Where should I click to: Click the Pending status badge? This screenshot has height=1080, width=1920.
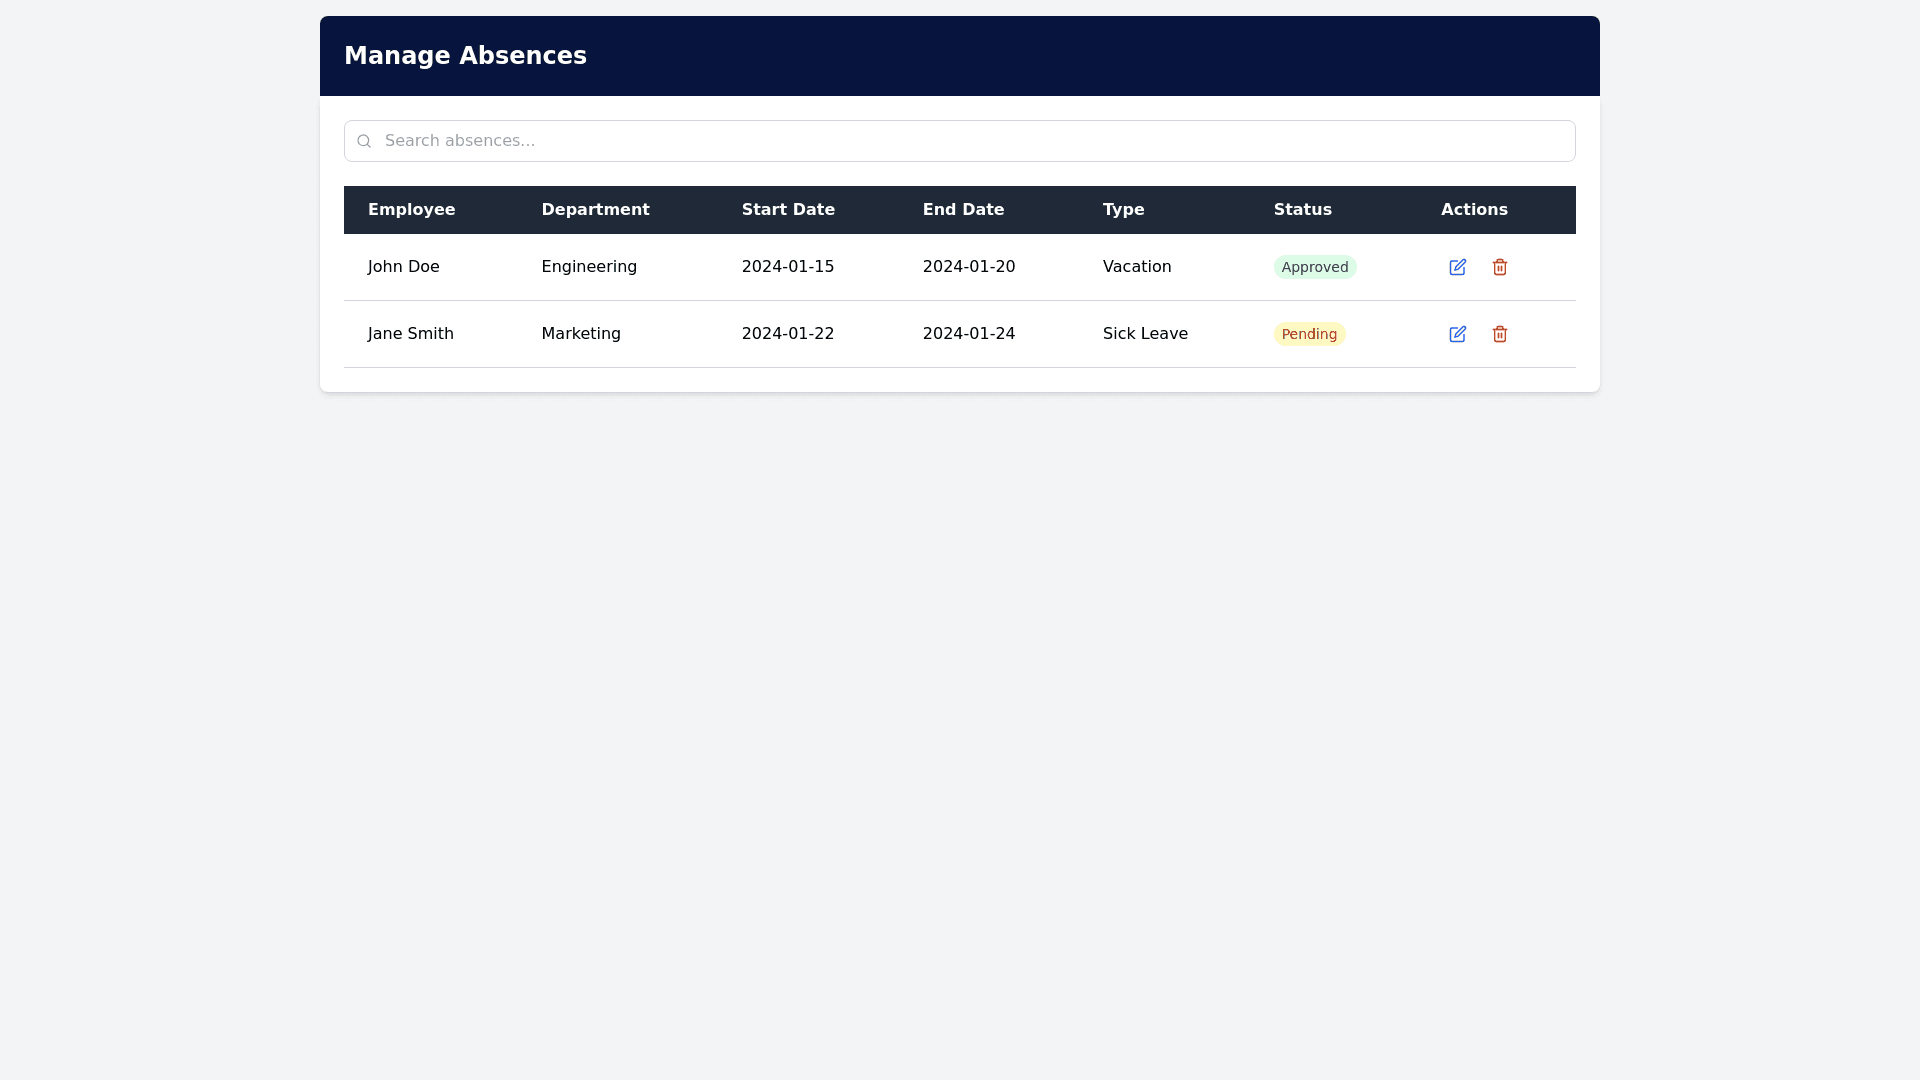click(x=1308, y=334)
